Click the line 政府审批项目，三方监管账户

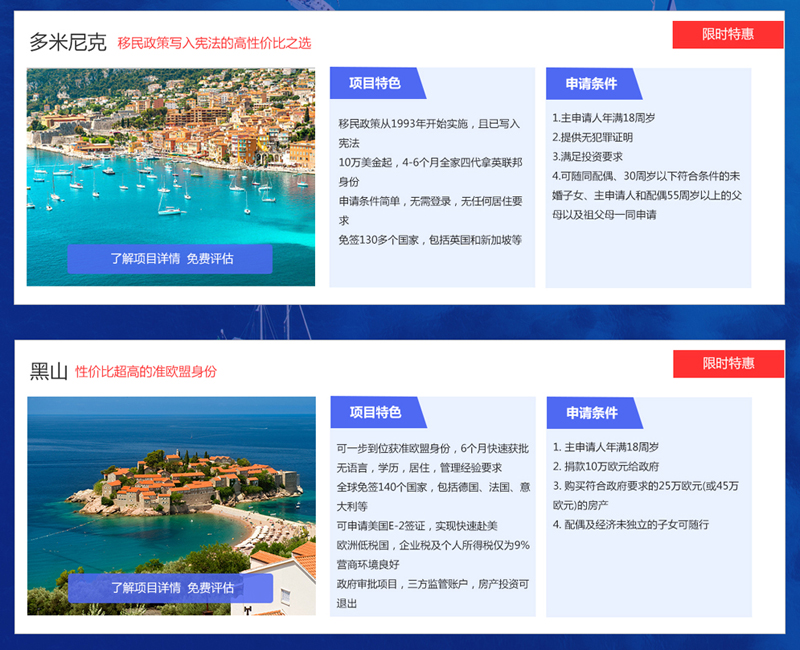[402, 584]
